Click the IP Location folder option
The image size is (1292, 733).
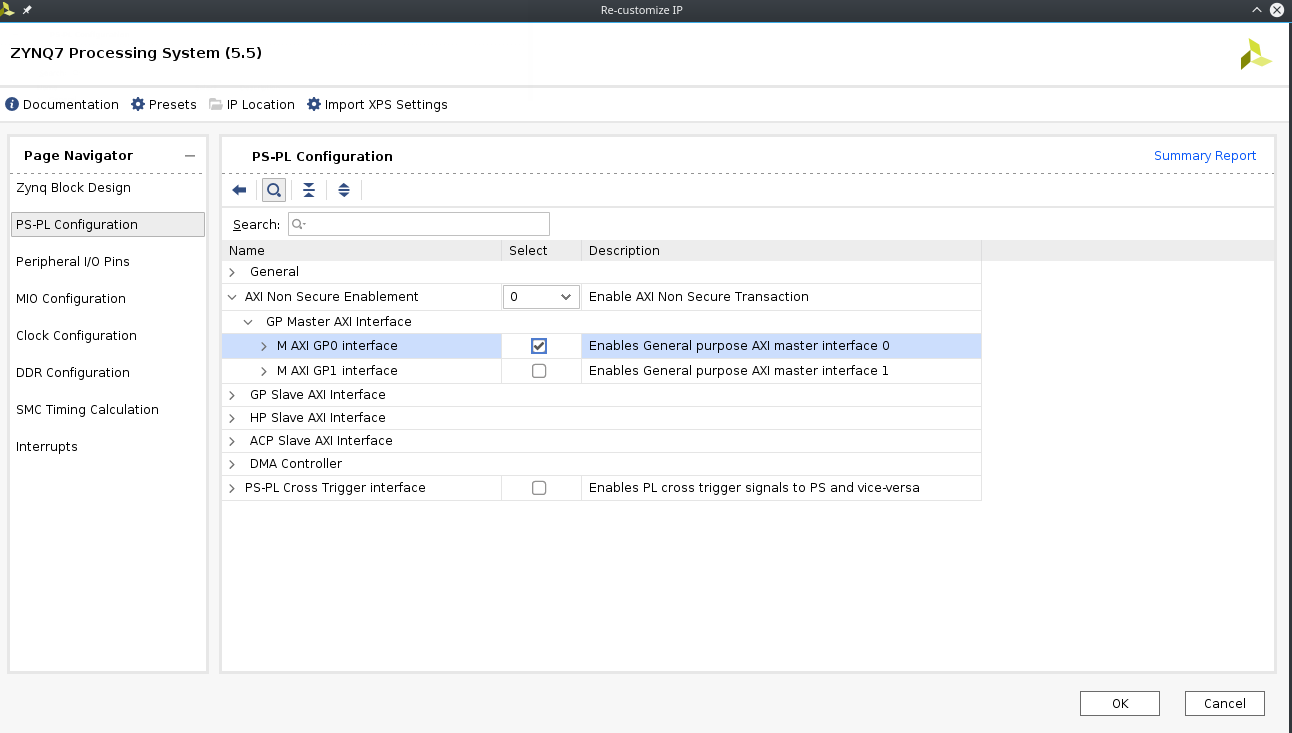coord(252,104)
